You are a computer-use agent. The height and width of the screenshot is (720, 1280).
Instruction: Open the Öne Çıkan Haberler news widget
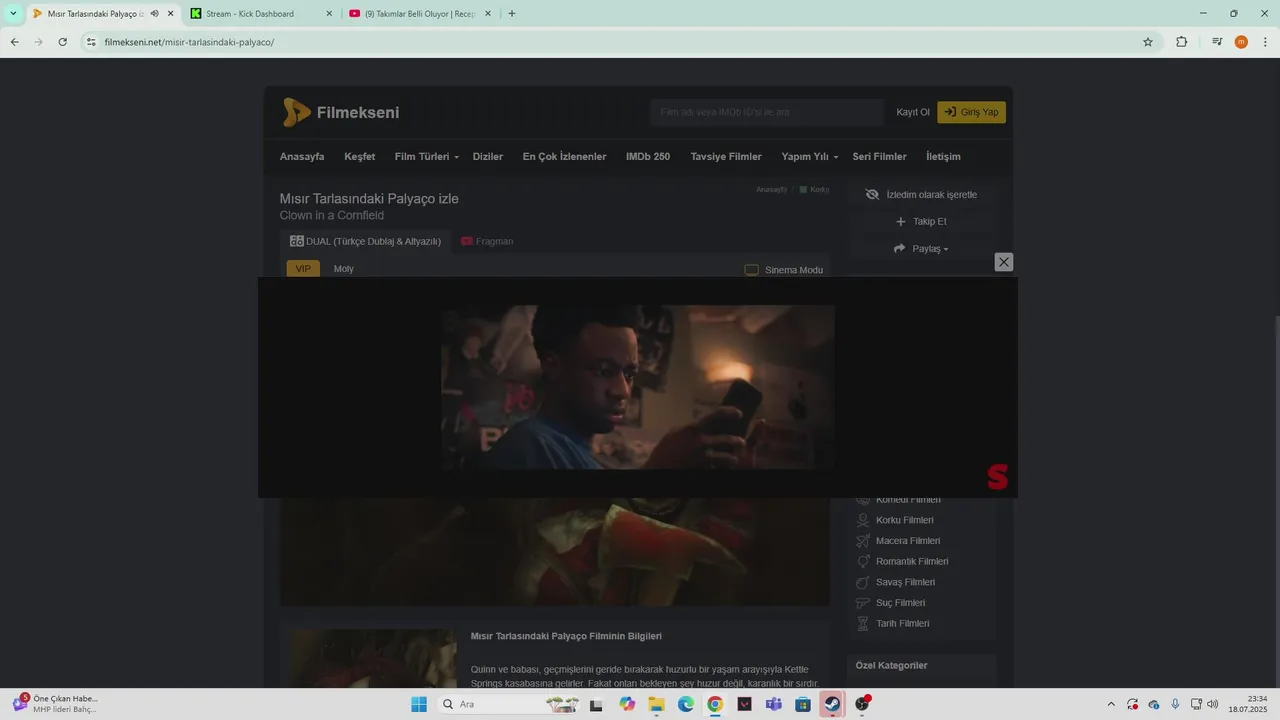[x=55, y=704]
